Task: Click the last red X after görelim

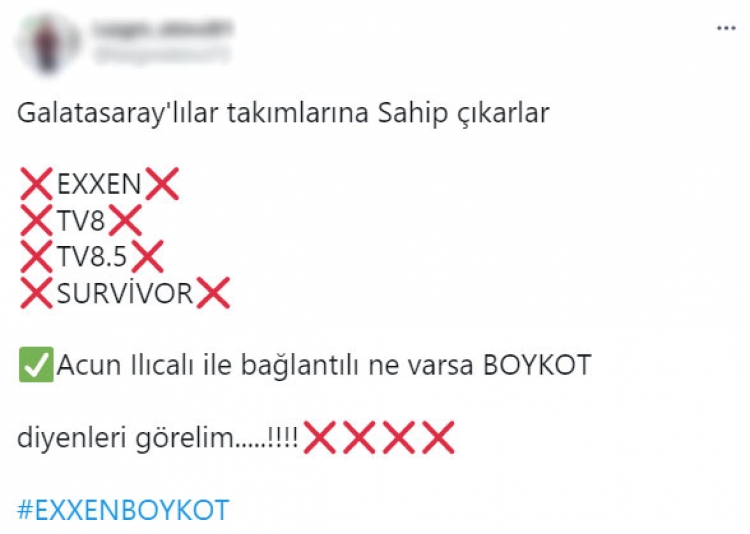Action: (439, 437)
